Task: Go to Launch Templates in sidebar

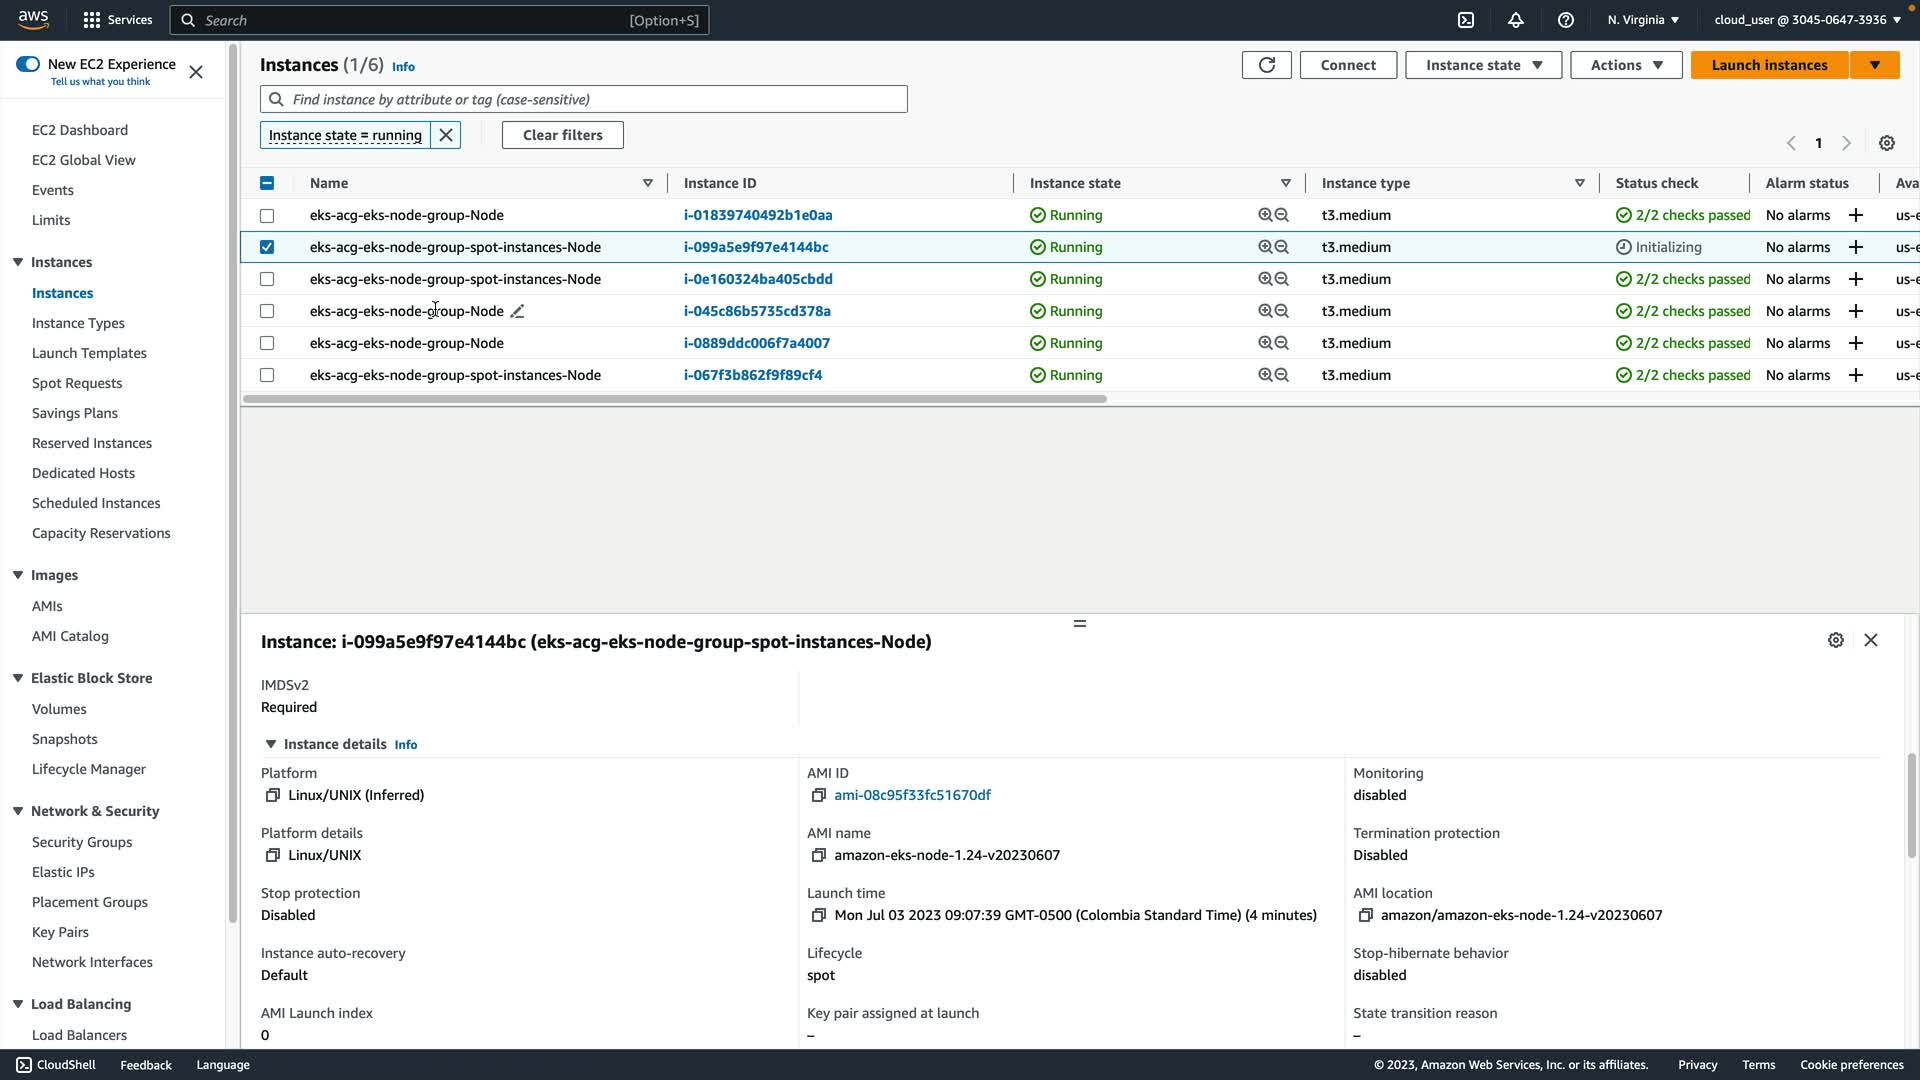Action: pyautogui.click(x=89, y=353)
